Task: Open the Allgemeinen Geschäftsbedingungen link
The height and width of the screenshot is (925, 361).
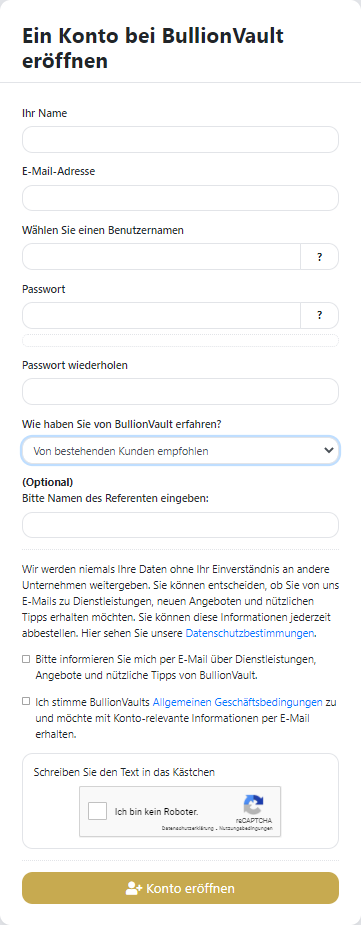Action: 238,703
